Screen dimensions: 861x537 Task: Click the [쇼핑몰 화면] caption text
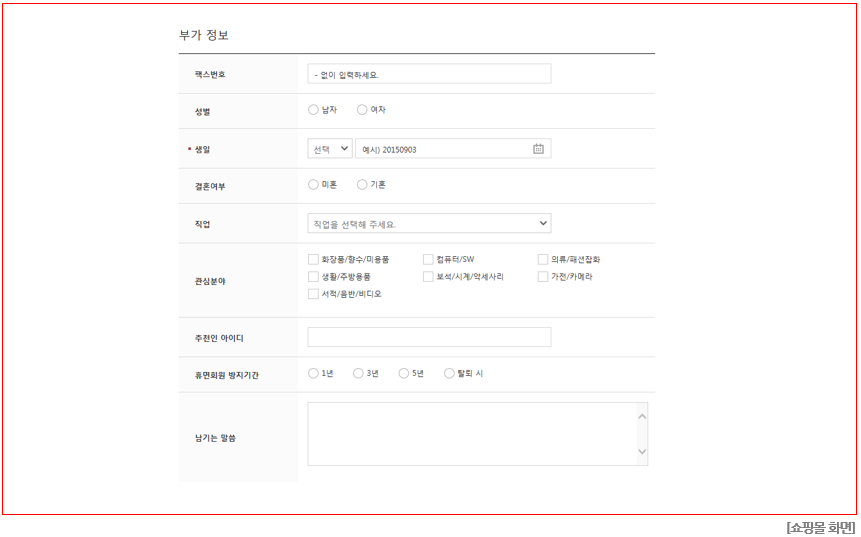coord(820,528)
